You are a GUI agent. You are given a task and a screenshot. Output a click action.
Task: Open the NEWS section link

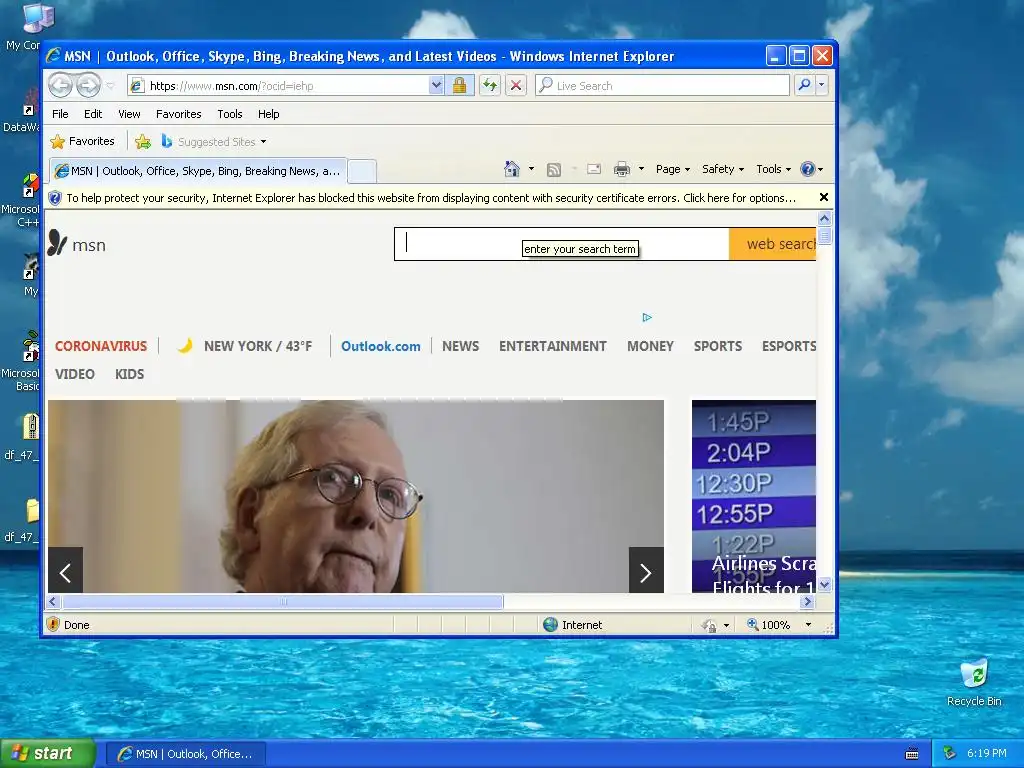[460, 346]
